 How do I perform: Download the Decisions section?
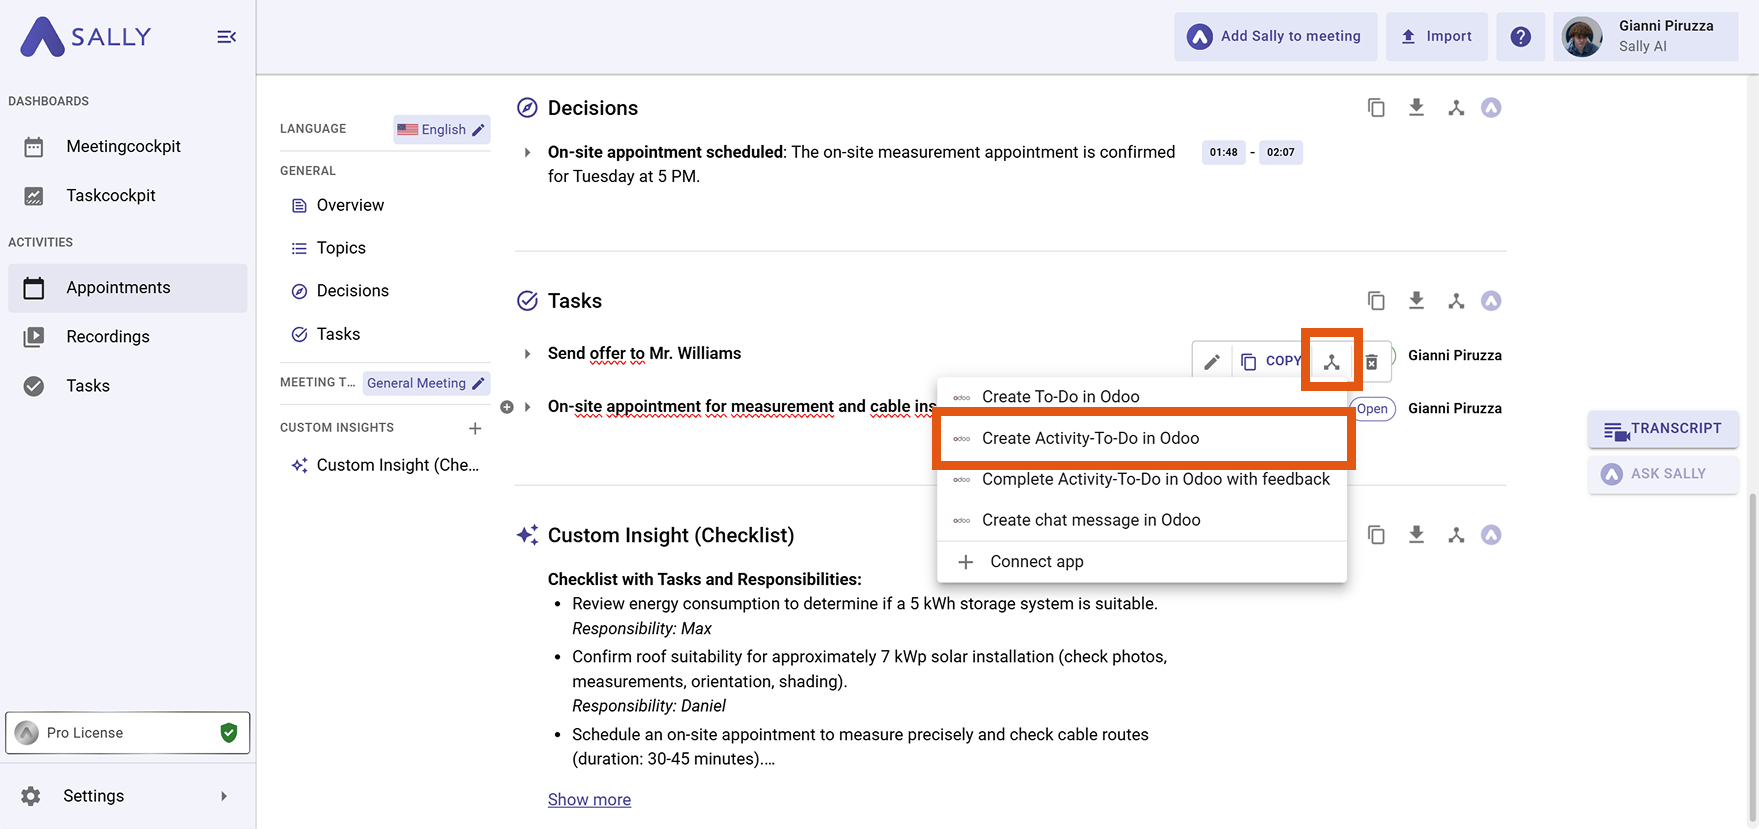tap(1416, 108)
